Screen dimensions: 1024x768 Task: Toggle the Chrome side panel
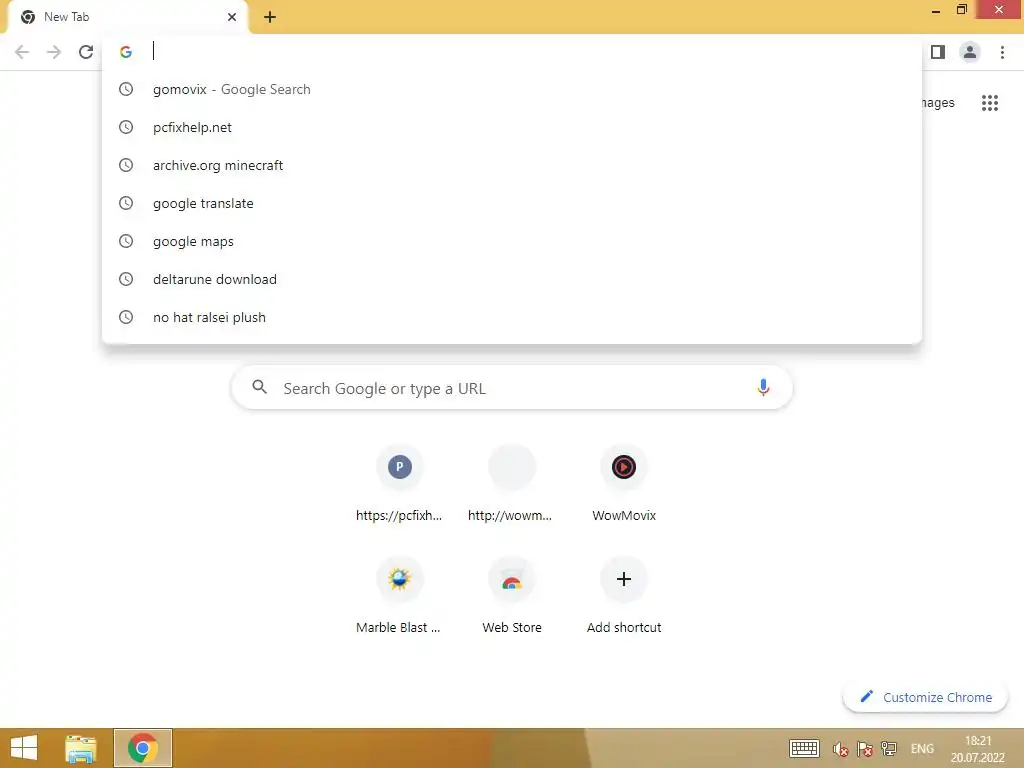point(938,52)
